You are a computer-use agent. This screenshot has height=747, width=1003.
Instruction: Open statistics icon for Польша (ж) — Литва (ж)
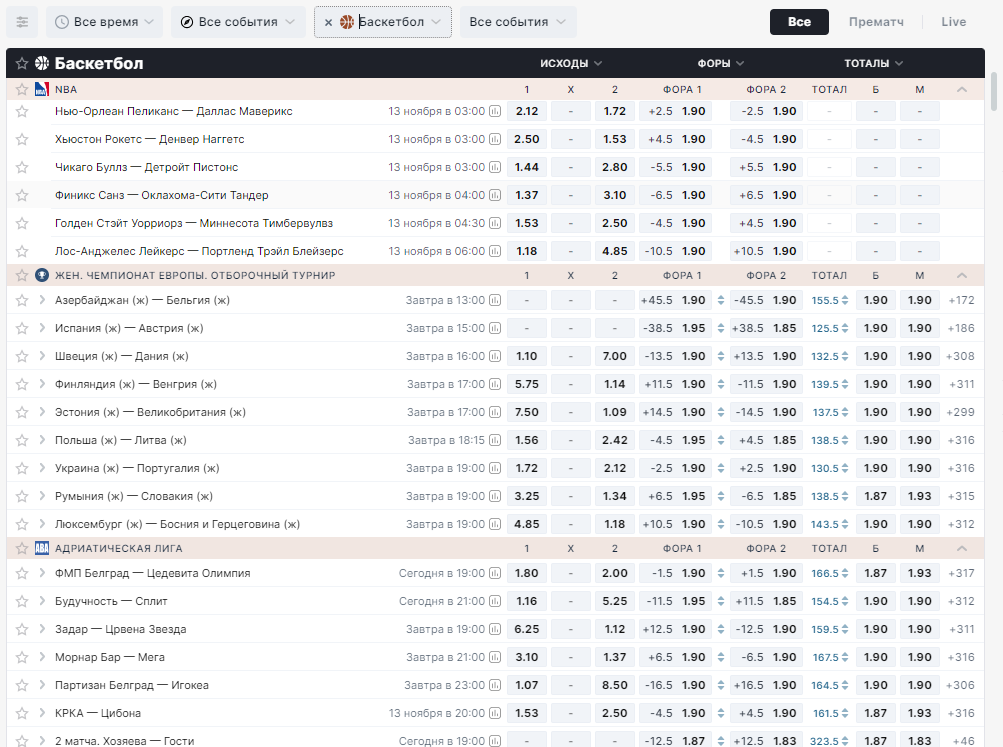tap(495, 440)
